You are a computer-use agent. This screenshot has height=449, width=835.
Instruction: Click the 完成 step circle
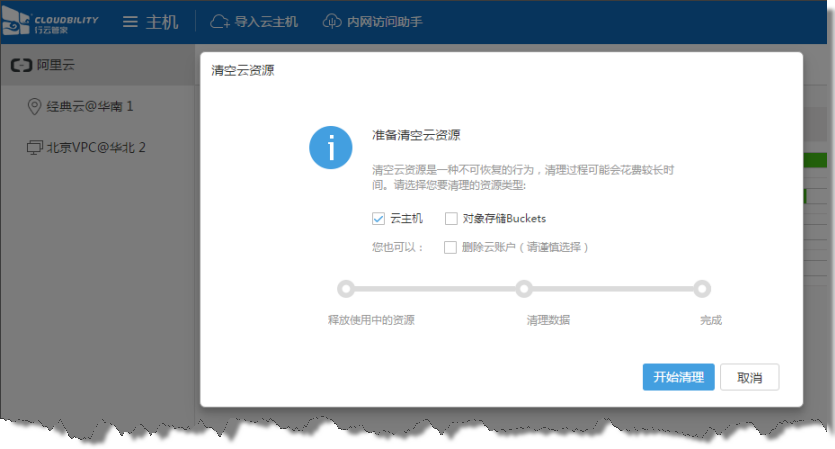(702, 289)
